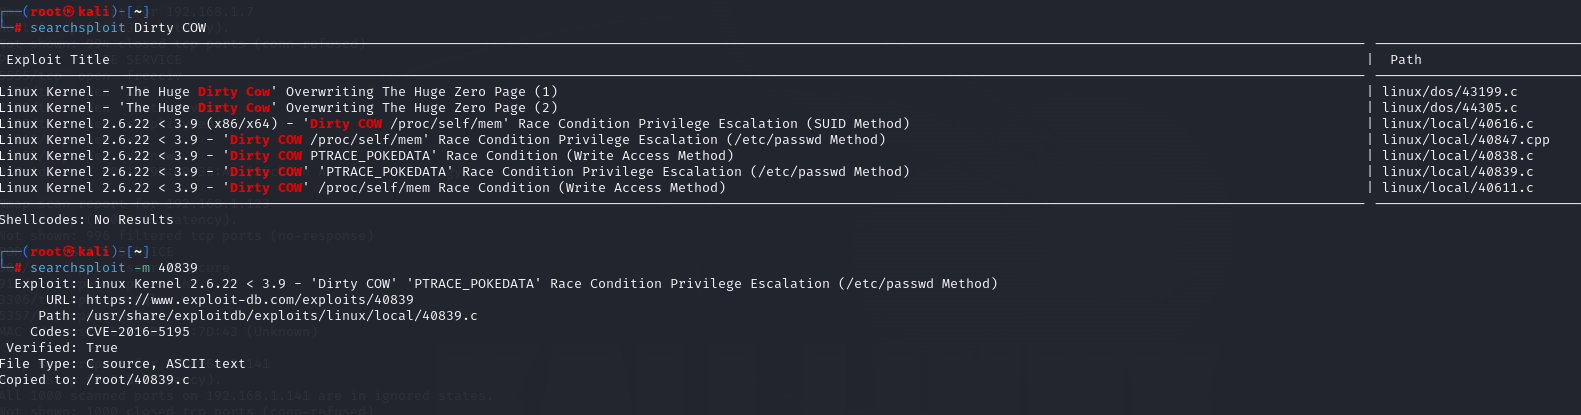Click the 'searchsploit -m 40839' command line
This screenshot has width=1581, height=415.
click(x=114, y=268)
